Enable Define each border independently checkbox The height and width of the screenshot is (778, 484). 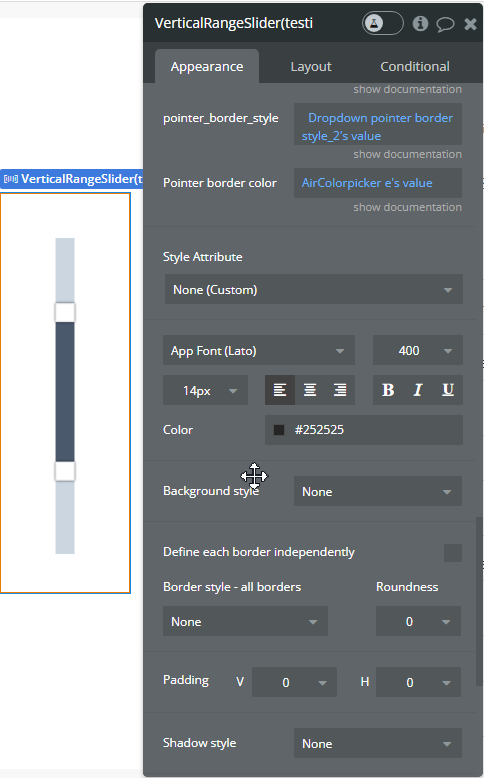pyautogui.click(x=453, y=553)
